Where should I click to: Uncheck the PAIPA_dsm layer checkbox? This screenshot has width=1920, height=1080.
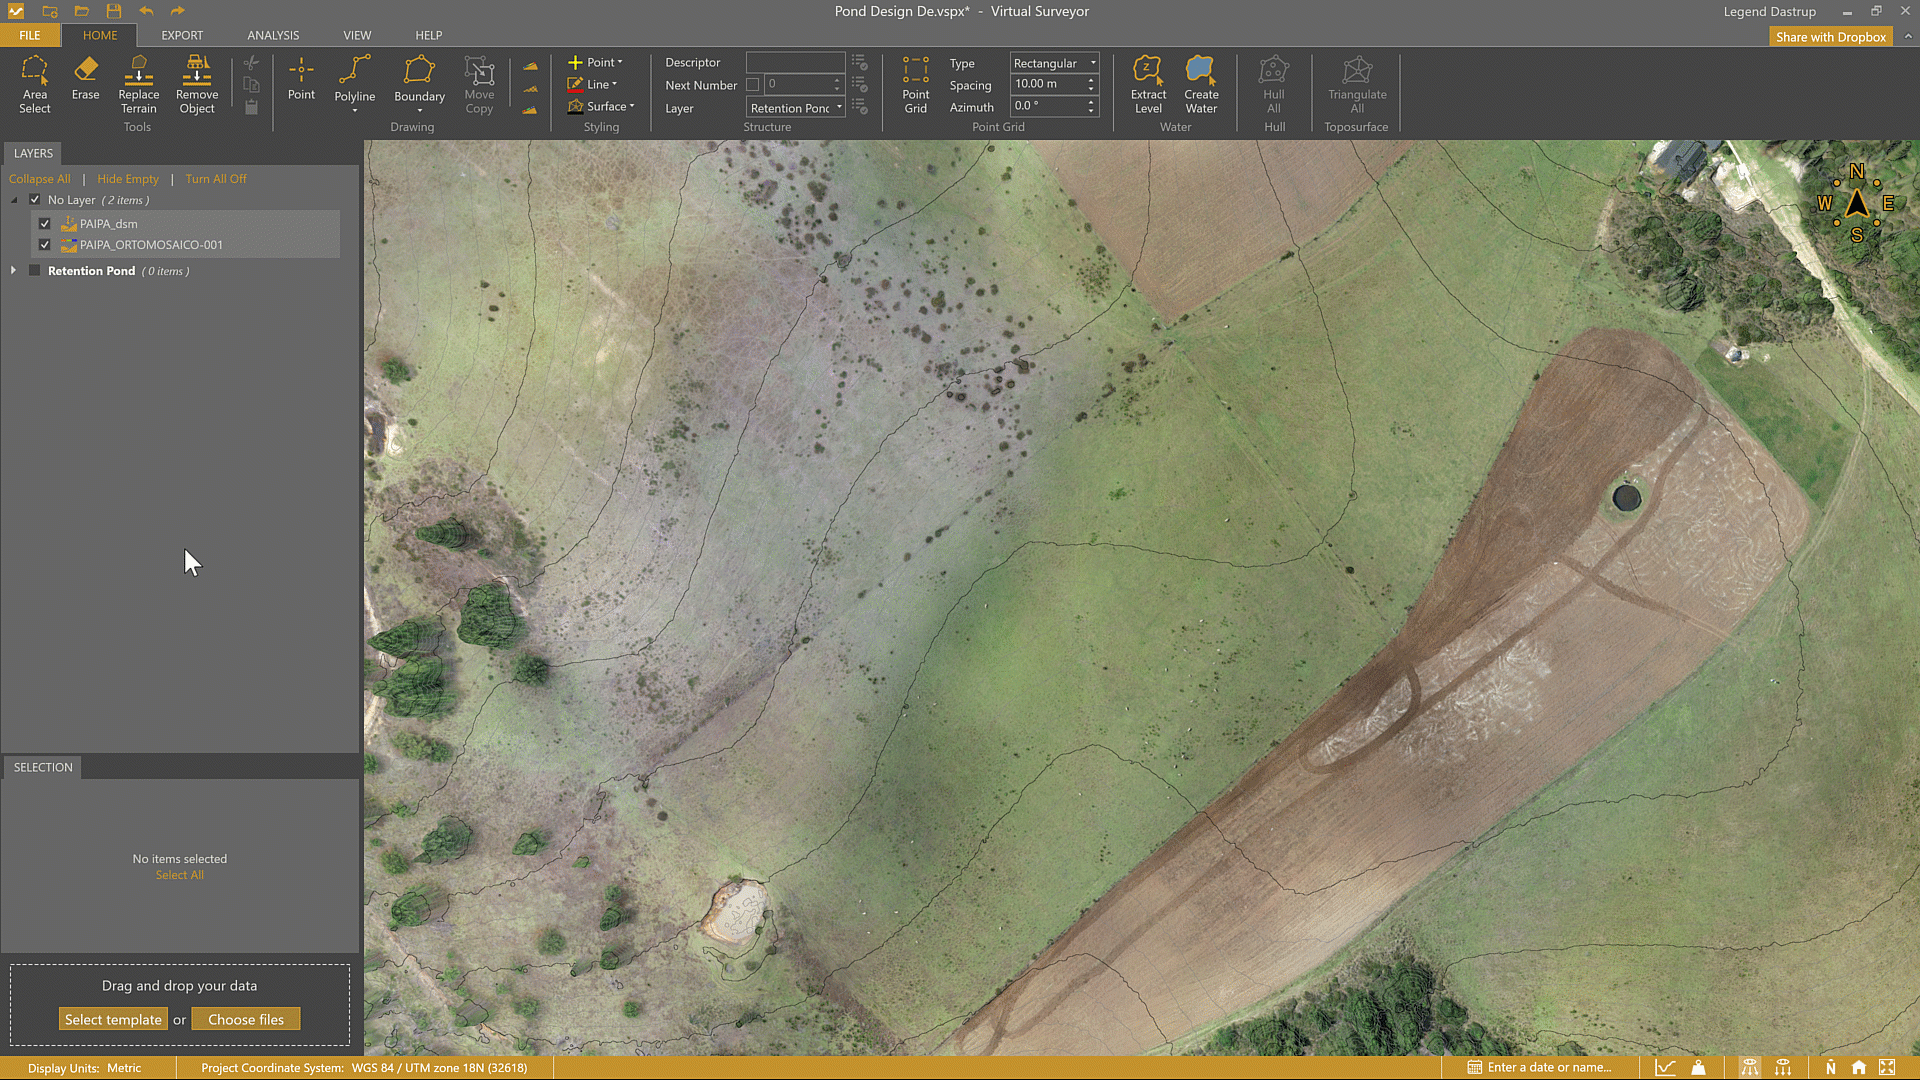click(45, 224)
